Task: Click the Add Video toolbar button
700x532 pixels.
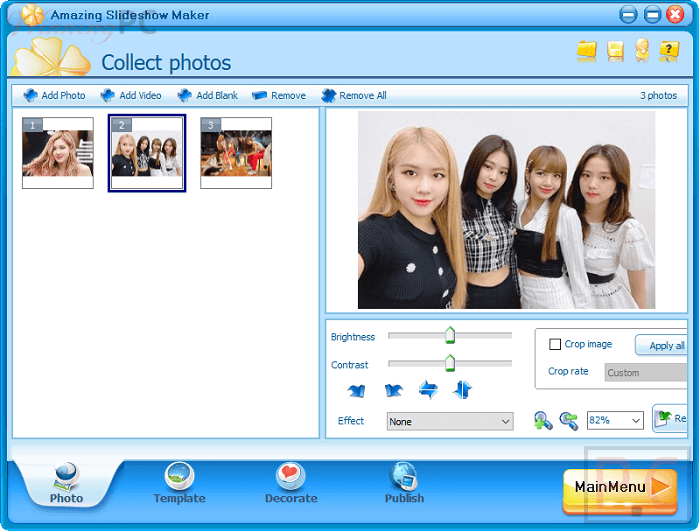Action: (x=131, y=96)
